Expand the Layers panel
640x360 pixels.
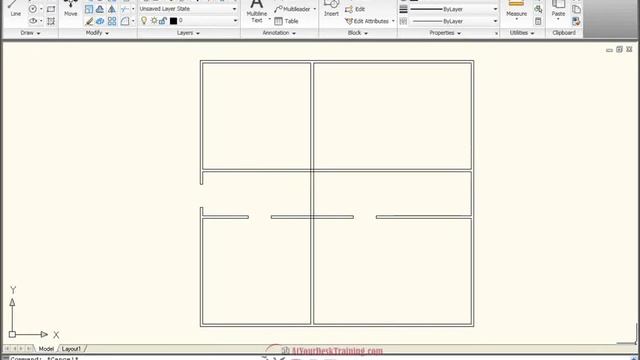click(x=188, y=33)
